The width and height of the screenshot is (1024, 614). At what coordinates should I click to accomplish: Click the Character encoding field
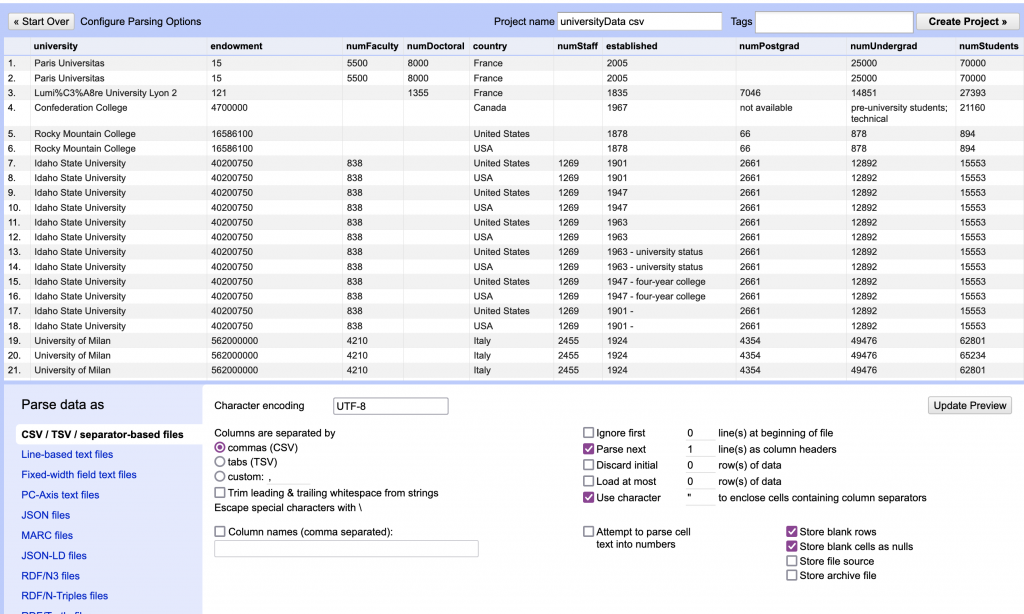(391, 406)
